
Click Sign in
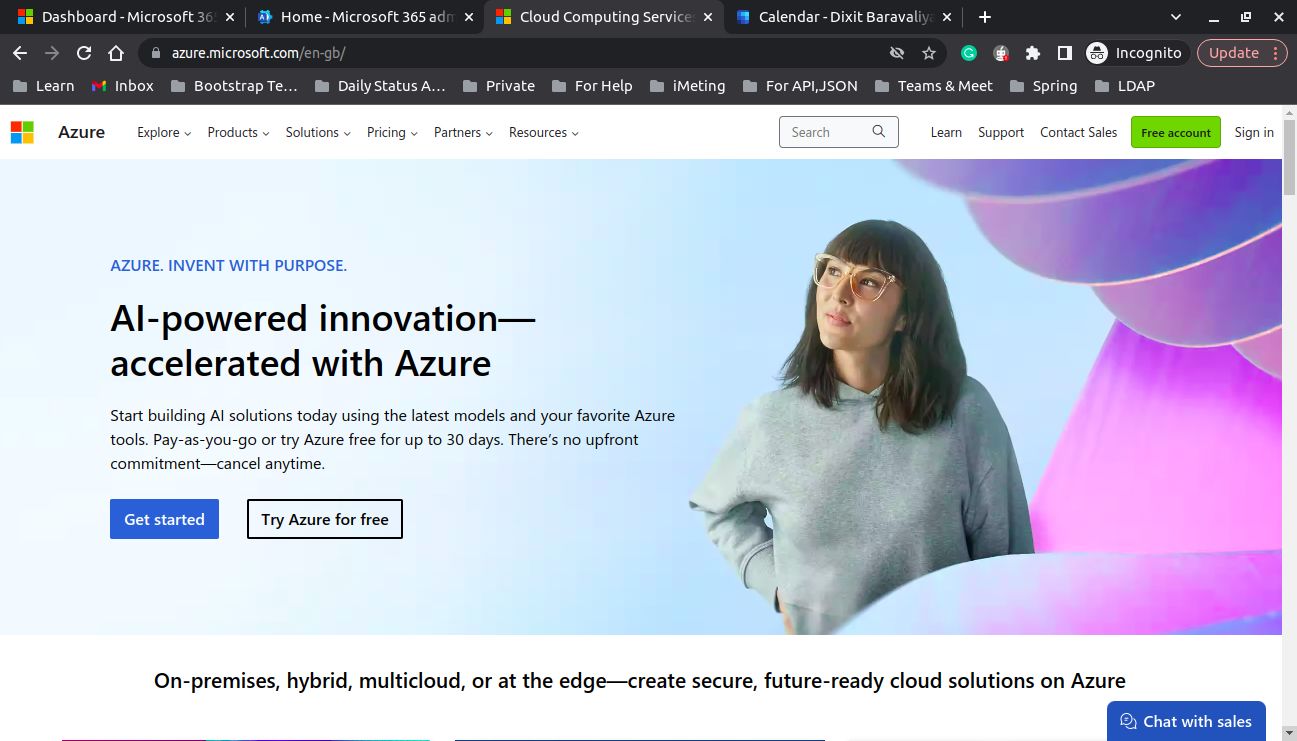[x=1254, y=132]
